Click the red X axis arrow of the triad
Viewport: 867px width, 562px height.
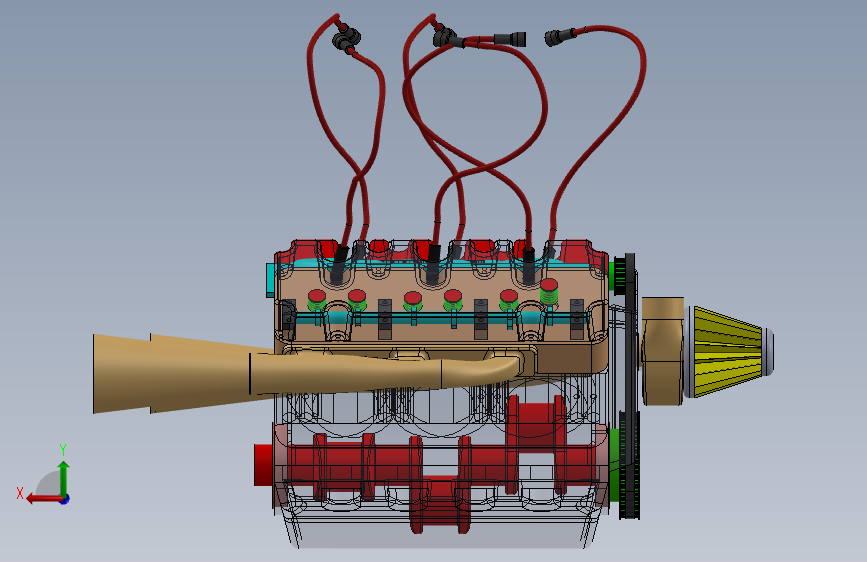[x=44, y=499]
